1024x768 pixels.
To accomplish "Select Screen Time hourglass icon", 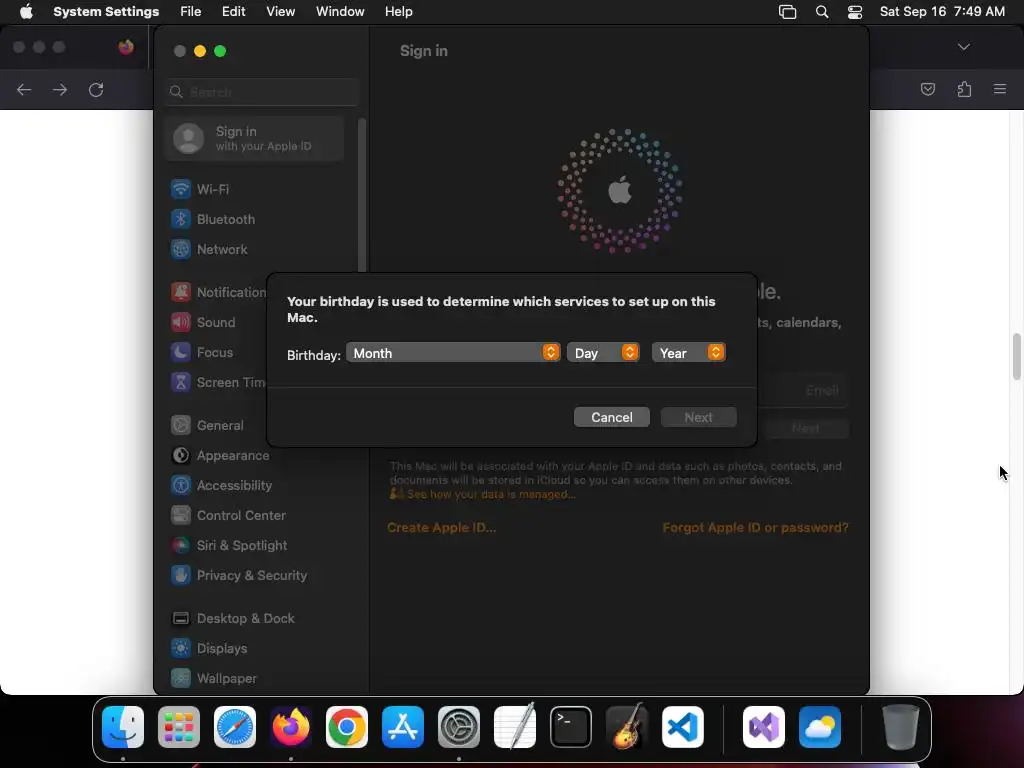I will [181, 383].
